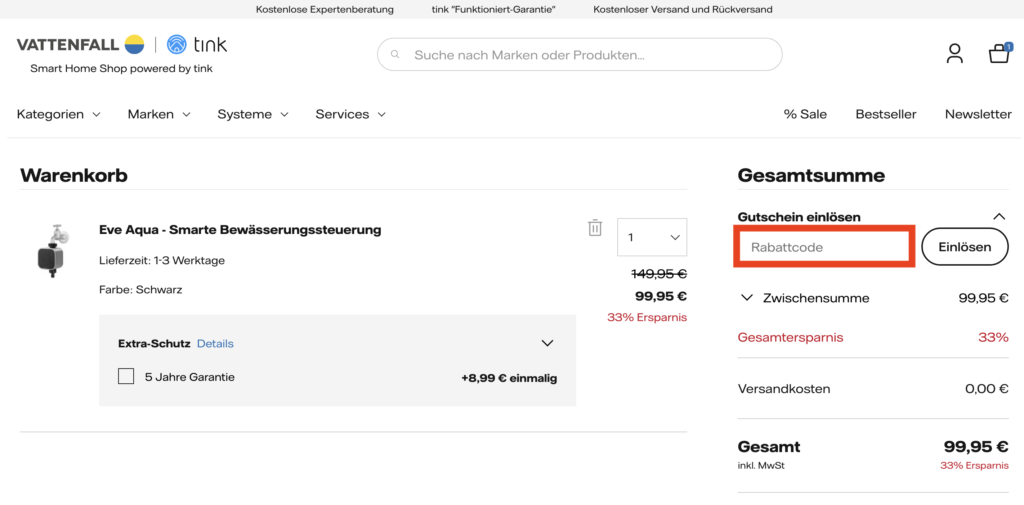Image resolution: width=1024 pixels, height=505 pixels.
Task: Open the user account icon
Action: (x=955, y=54)
